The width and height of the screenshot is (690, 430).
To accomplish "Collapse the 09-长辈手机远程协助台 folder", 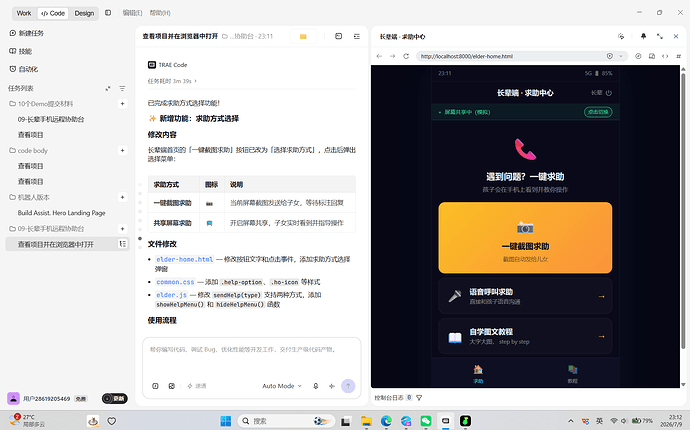I will pos(46,228).
